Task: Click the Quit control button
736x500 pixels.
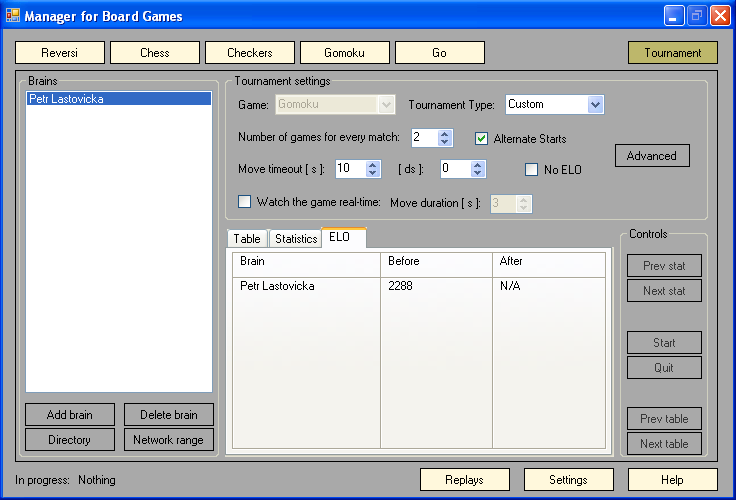Action: pyautogui.click(x=664, y=368)
